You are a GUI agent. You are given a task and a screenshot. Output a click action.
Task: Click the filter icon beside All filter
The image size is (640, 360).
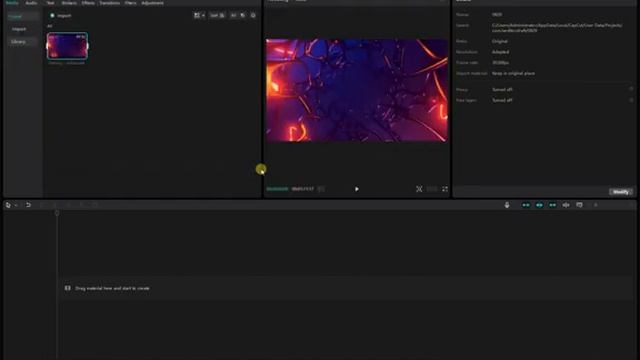point(242,16)
